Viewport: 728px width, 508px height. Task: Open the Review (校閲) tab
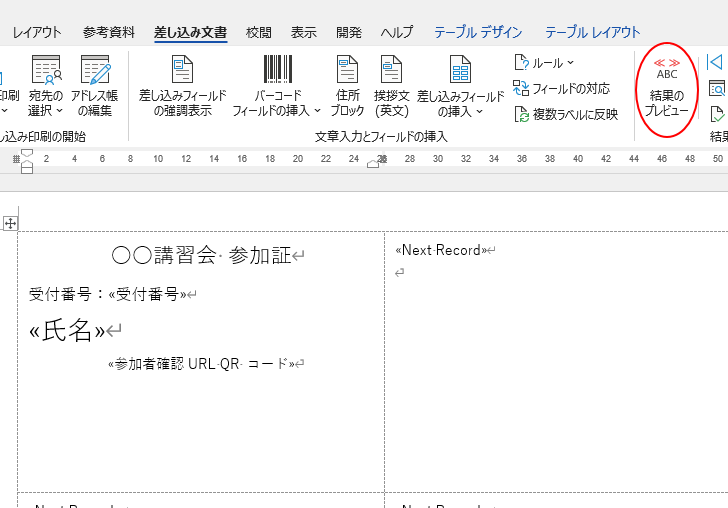point(259,32)
